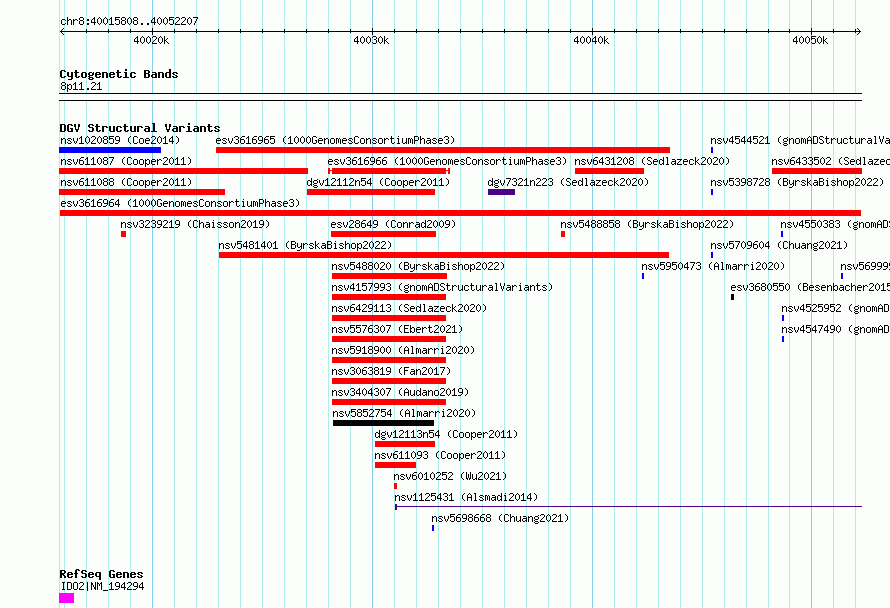This screenshot has height=608, width=890.
Task: Open nsv4157993 (gnomADStructuralVariants) label
Action: [442, 287]
